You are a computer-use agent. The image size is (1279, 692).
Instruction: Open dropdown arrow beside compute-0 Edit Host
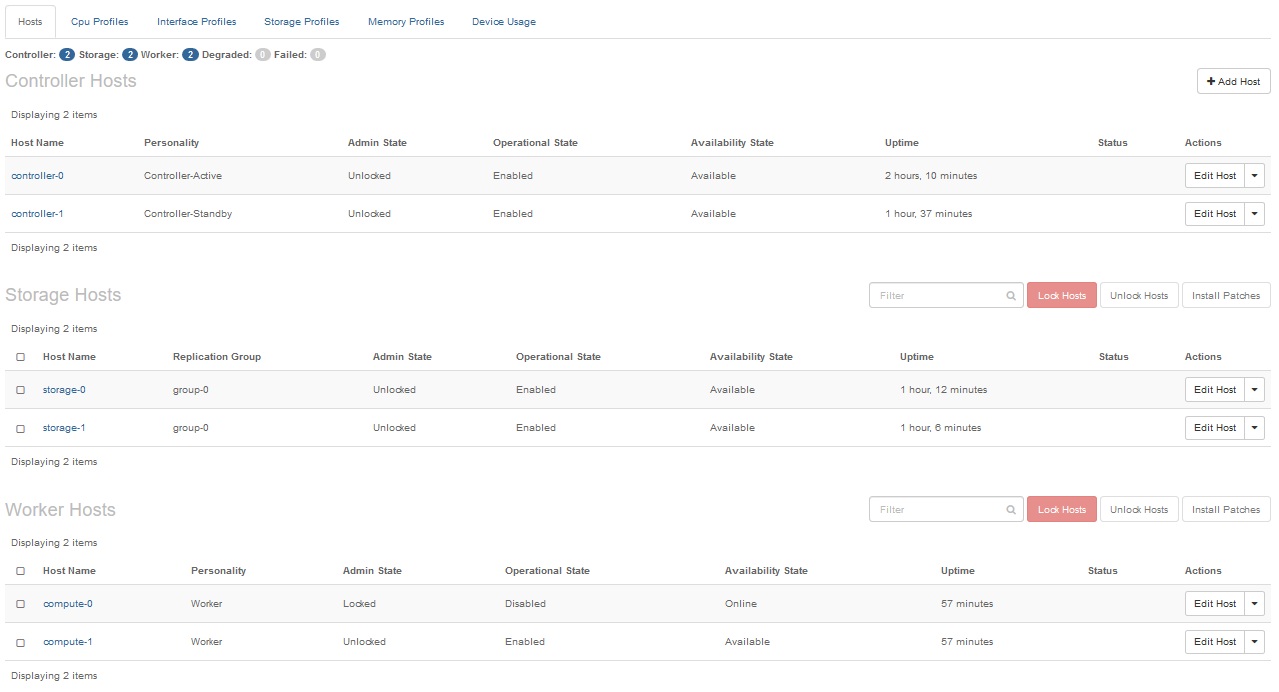(x=1255, y=604)
